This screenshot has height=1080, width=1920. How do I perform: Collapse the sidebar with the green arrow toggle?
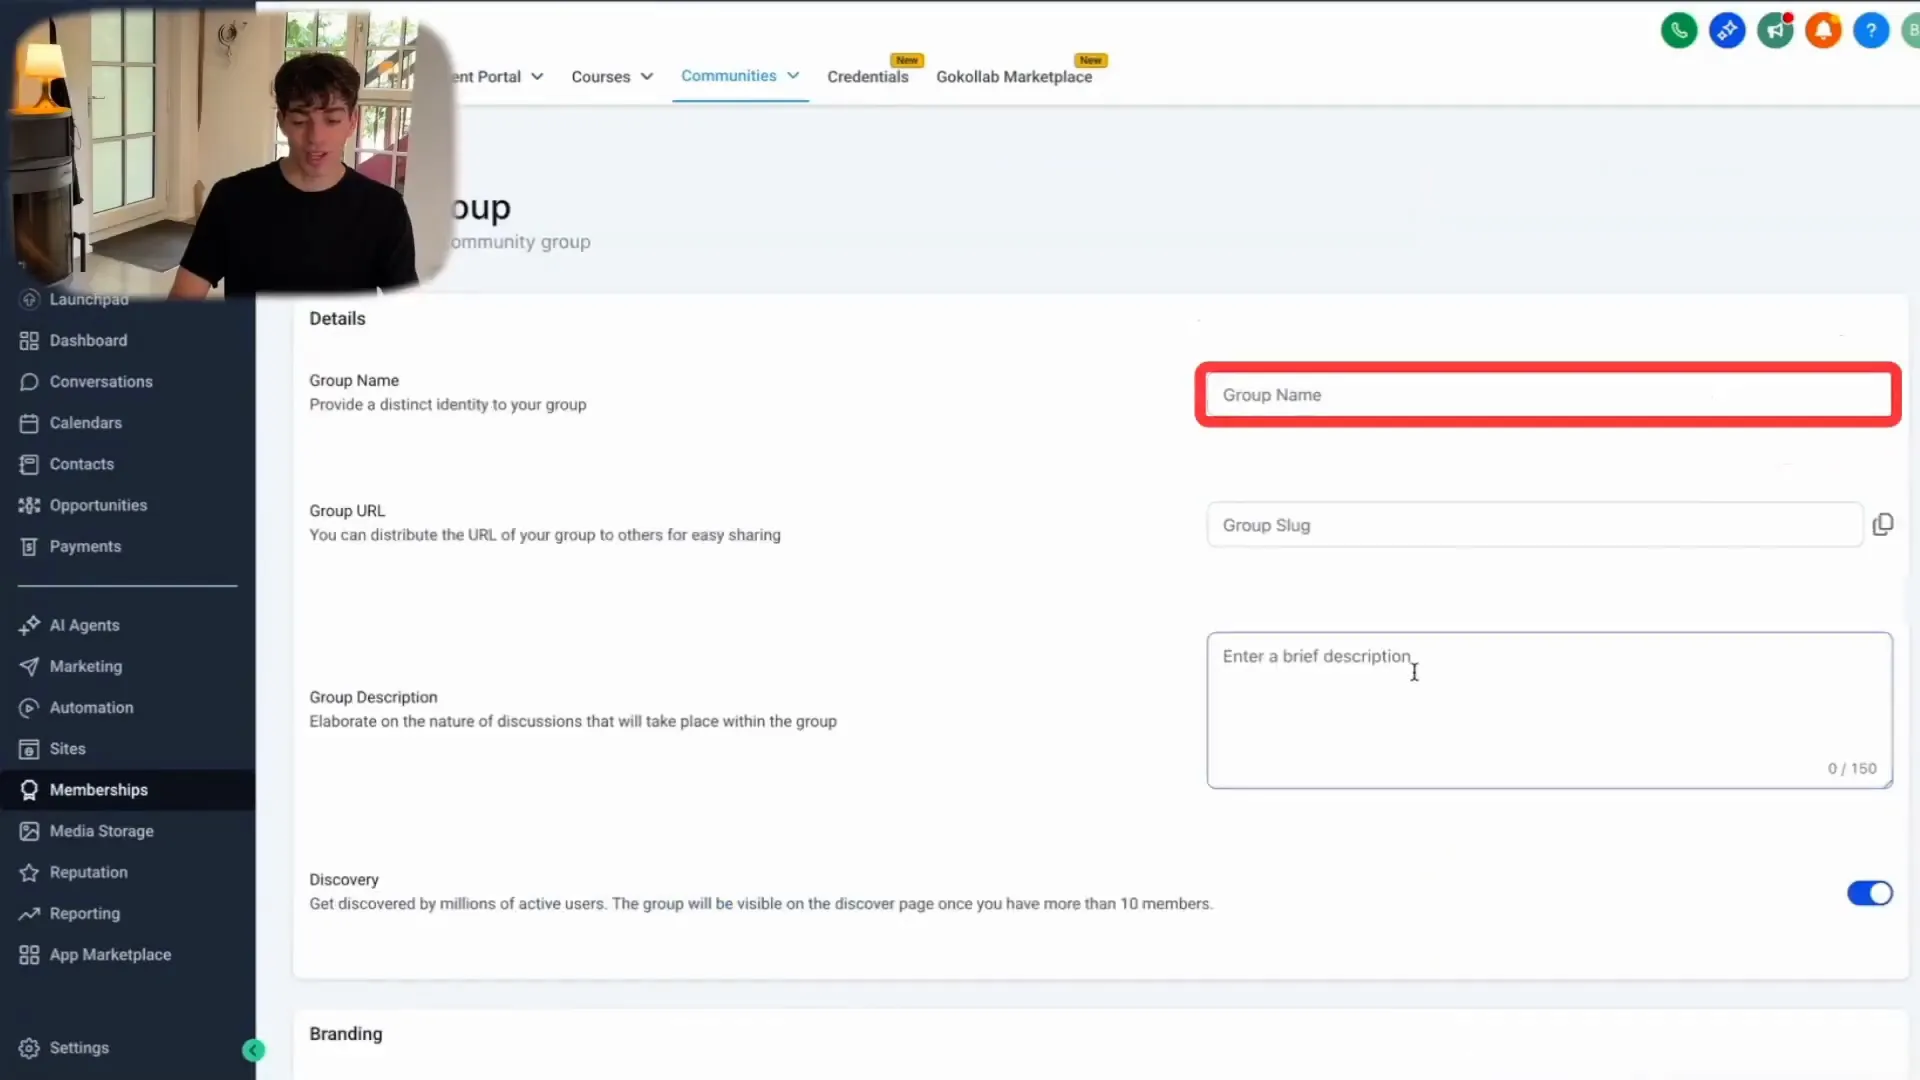click(x=253, y=1049)
